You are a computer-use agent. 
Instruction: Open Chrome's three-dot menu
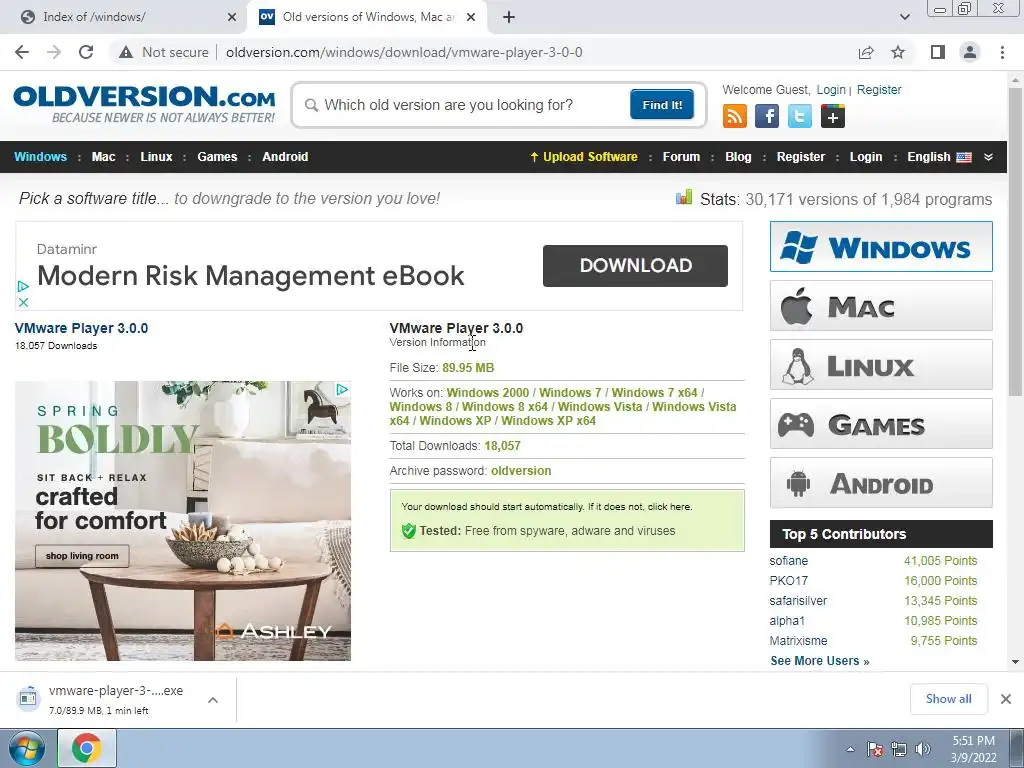1002,52
